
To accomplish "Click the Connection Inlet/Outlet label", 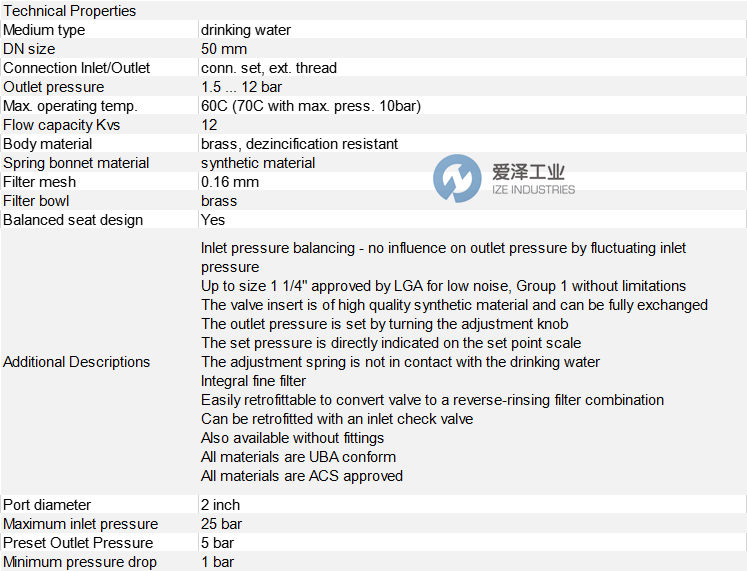I will (77, 68).
